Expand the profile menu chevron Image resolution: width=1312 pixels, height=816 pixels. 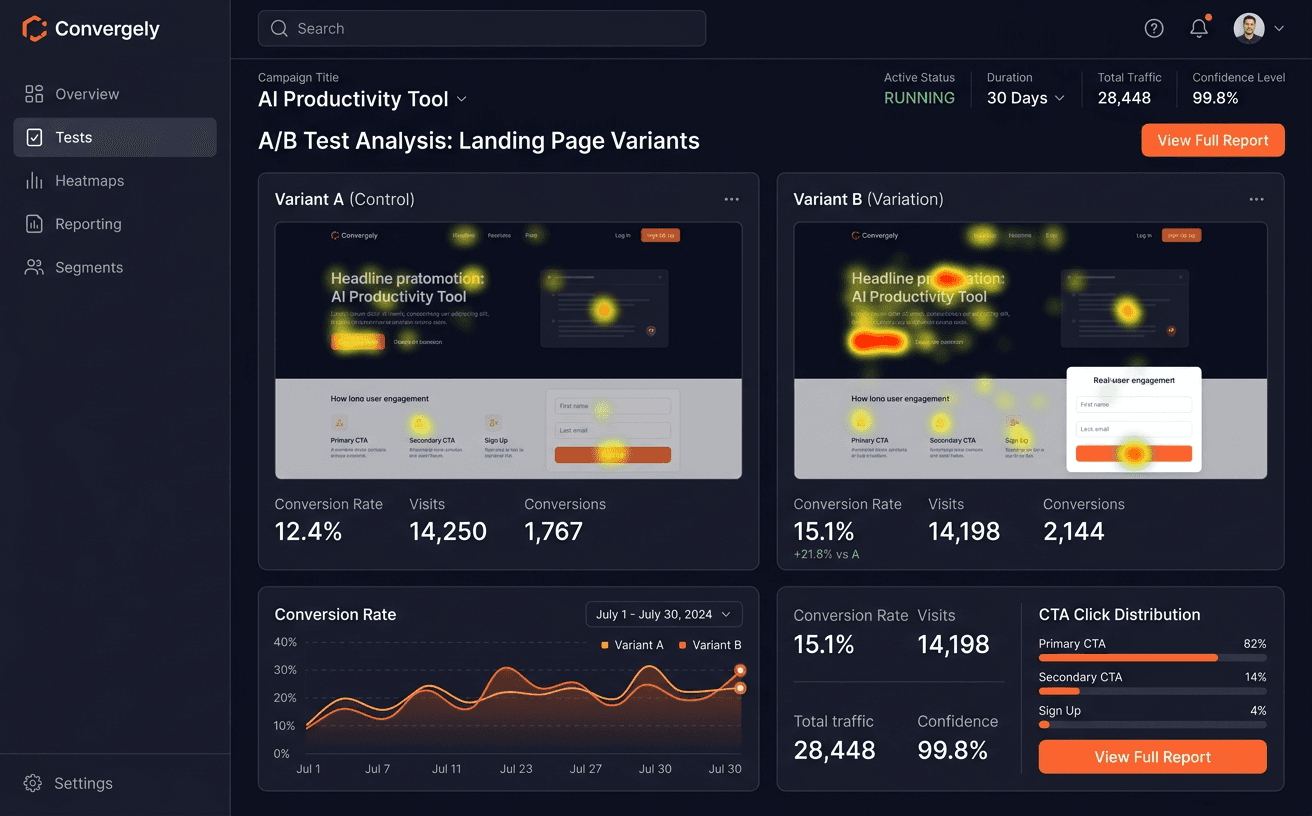coord(1279,29)
